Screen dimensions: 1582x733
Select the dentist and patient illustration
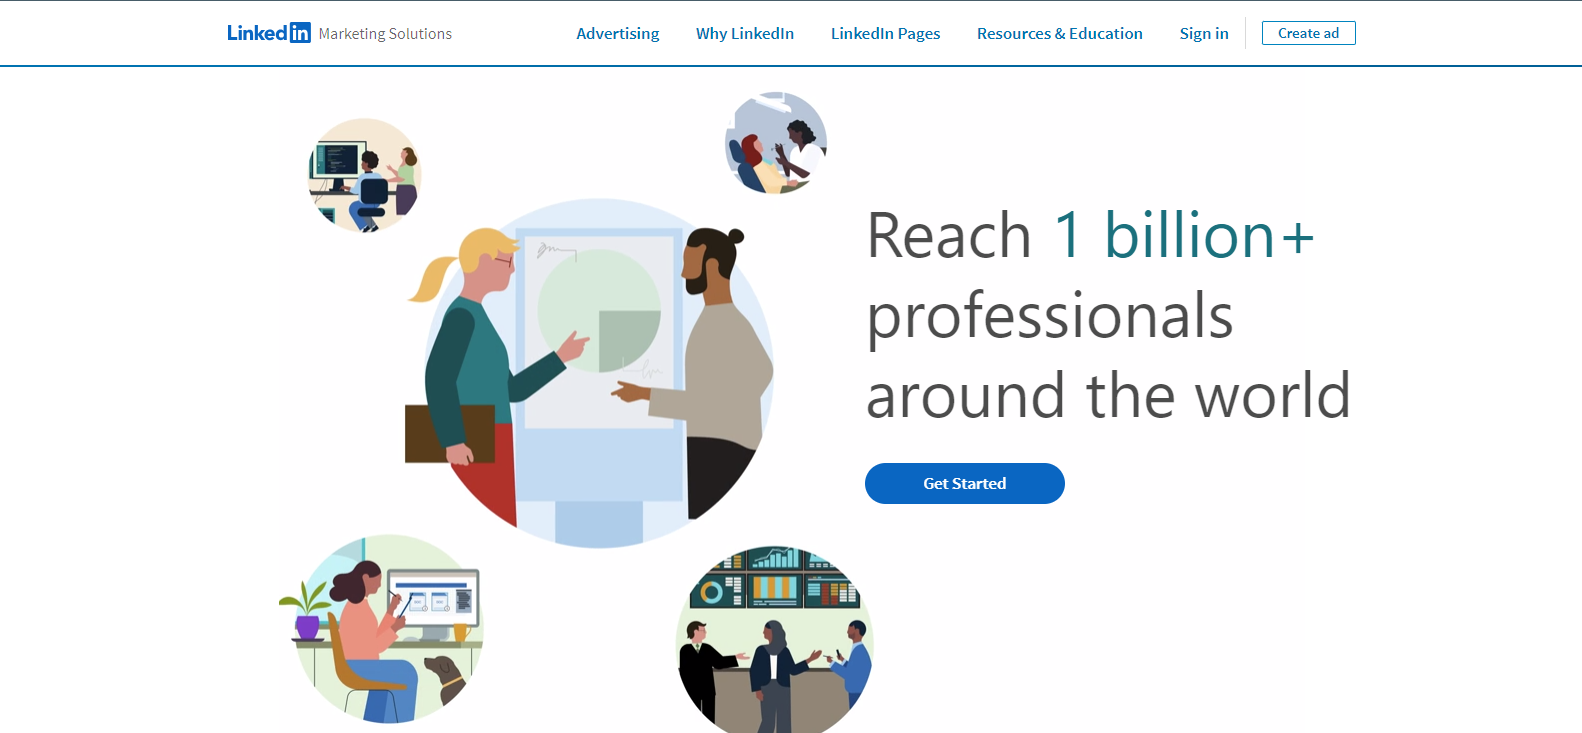point(776,143)
